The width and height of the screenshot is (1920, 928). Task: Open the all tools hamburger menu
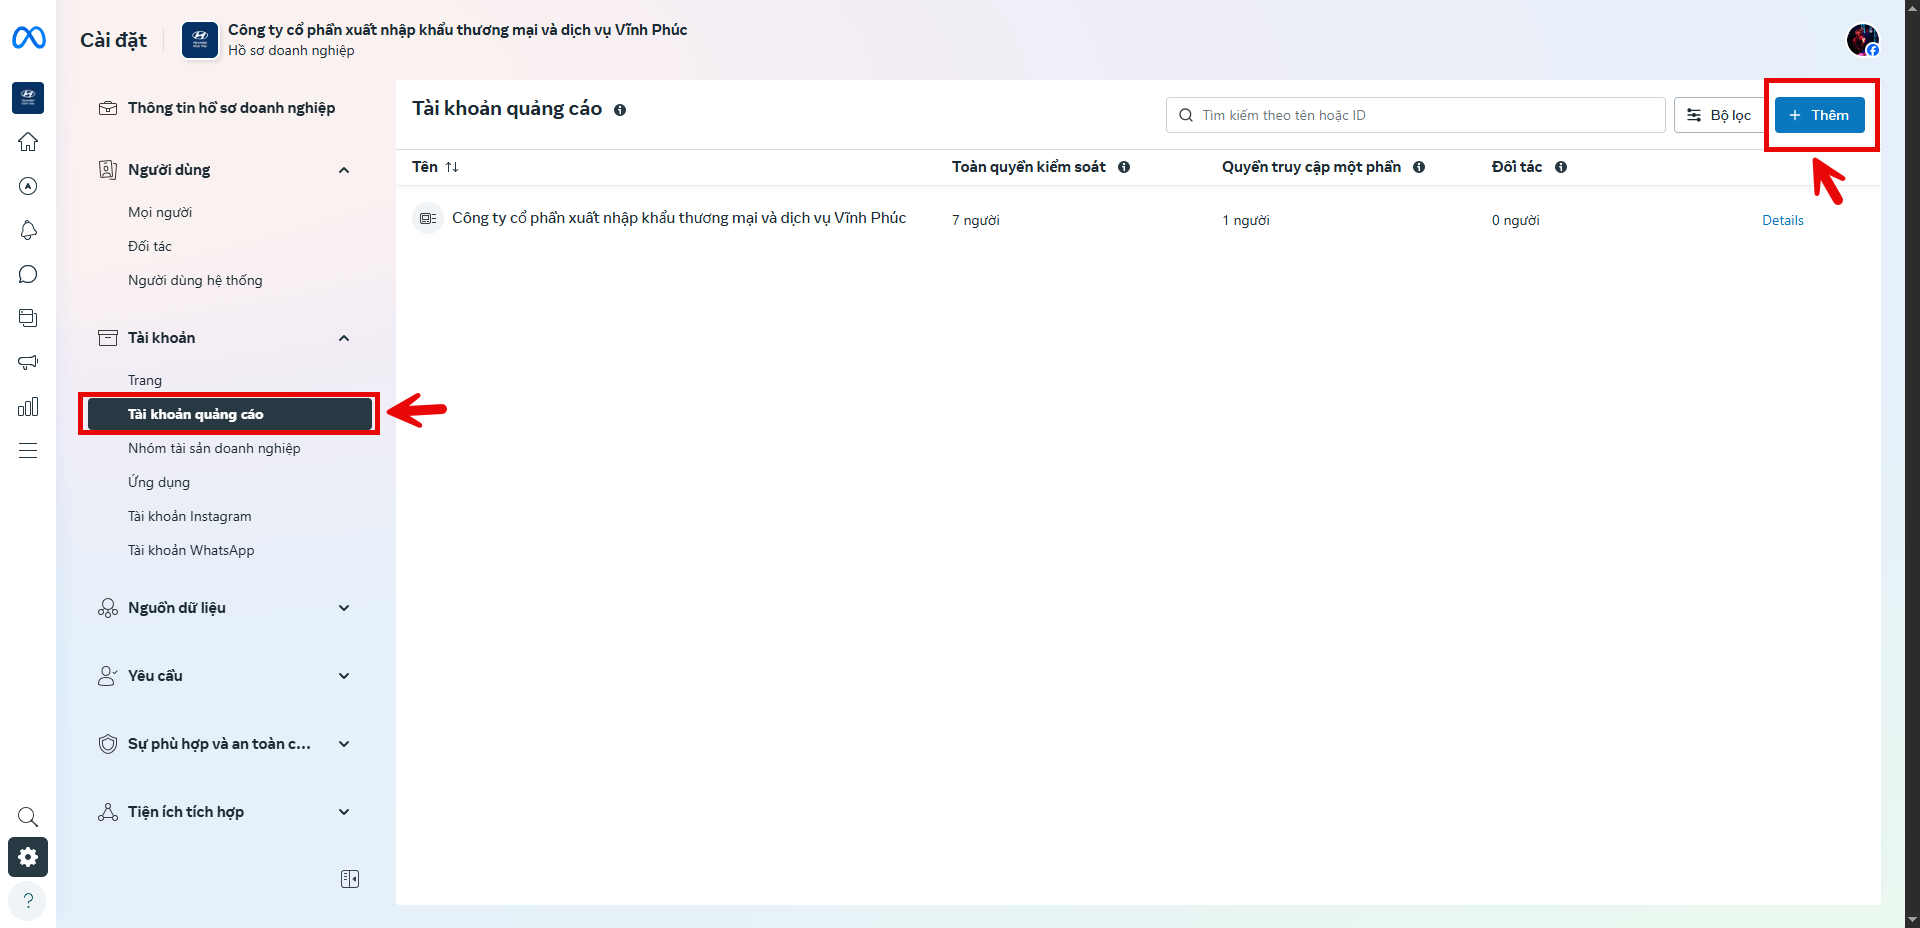point(28,450)
